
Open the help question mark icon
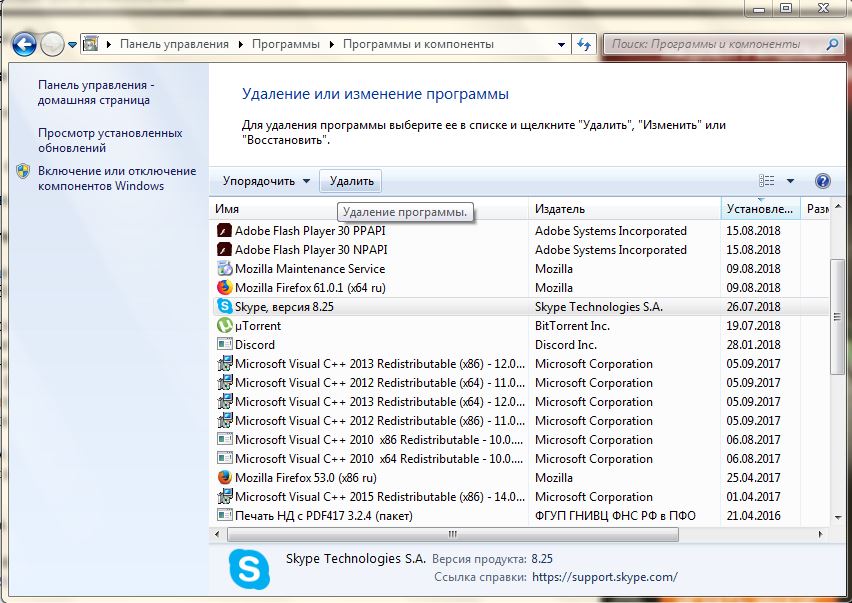tap(823, 181)
